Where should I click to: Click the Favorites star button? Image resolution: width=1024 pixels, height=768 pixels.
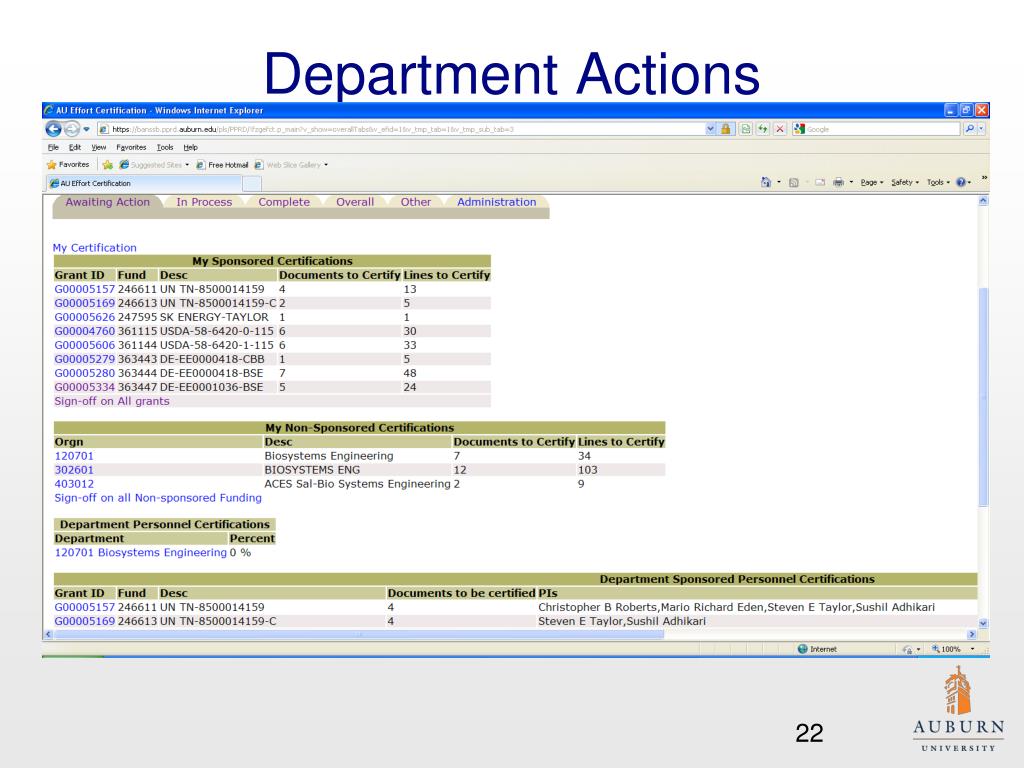pyautogui.click(x=68, y=165)
